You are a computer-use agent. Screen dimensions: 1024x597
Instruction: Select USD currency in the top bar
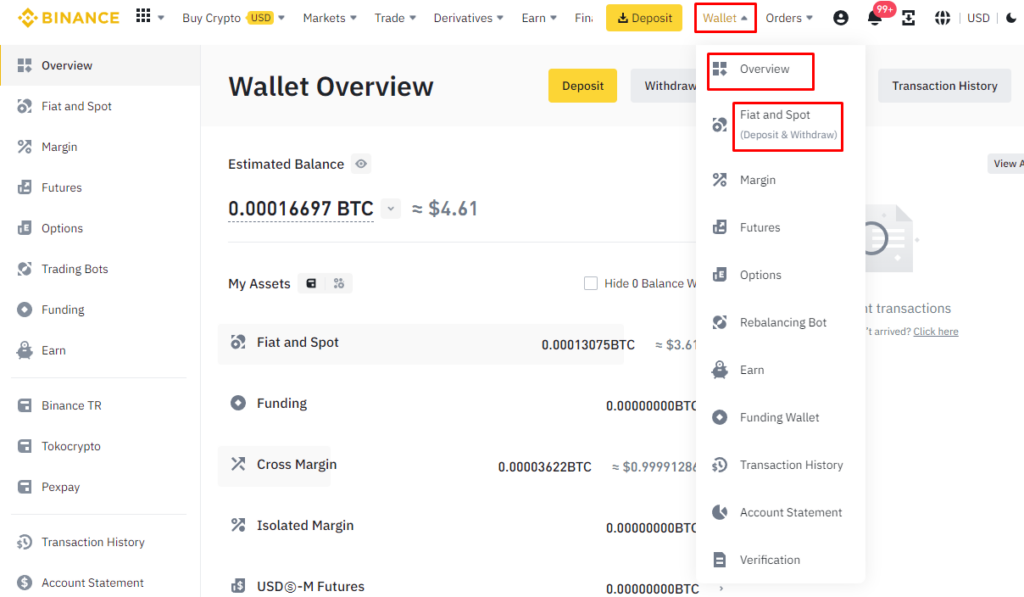pos(978,18)
